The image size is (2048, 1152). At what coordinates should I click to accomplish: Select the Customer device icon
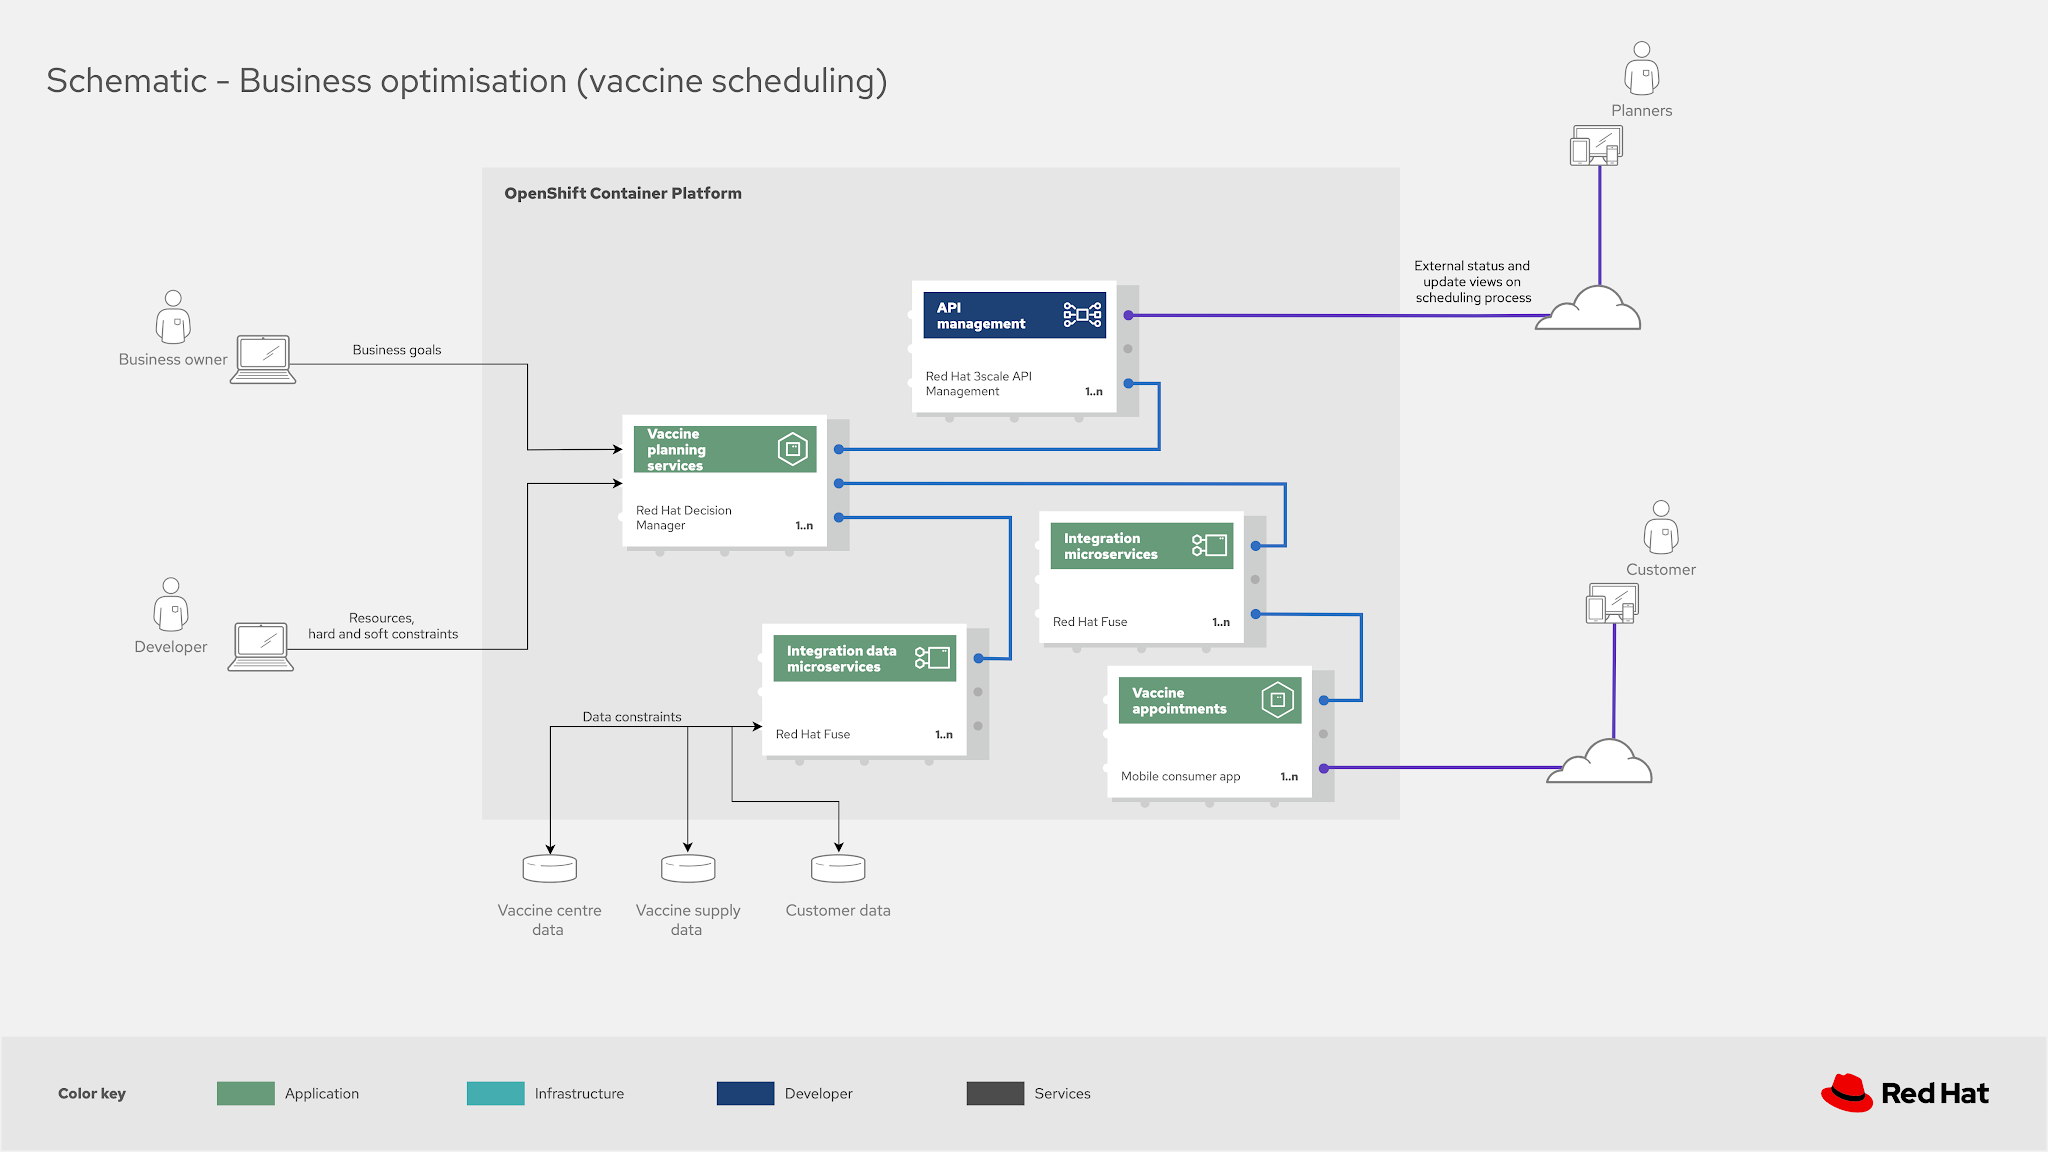coord(1611,603)
